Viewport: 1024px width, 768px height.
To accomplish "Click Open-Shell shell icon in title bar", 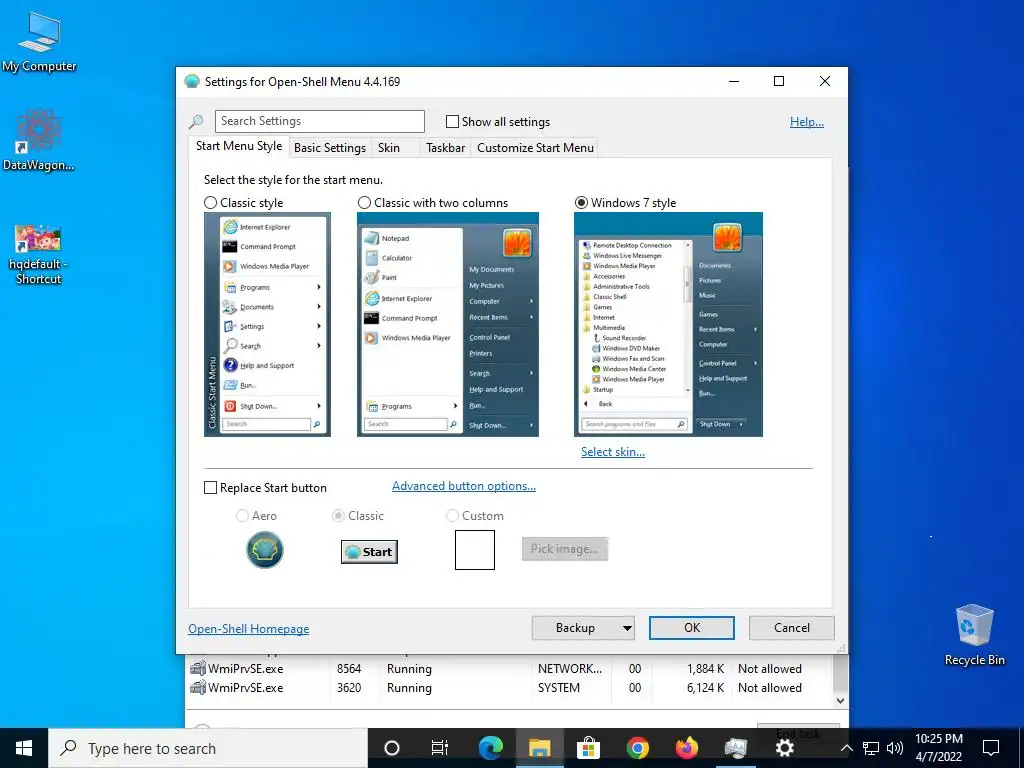I will [x=191, y=82].
